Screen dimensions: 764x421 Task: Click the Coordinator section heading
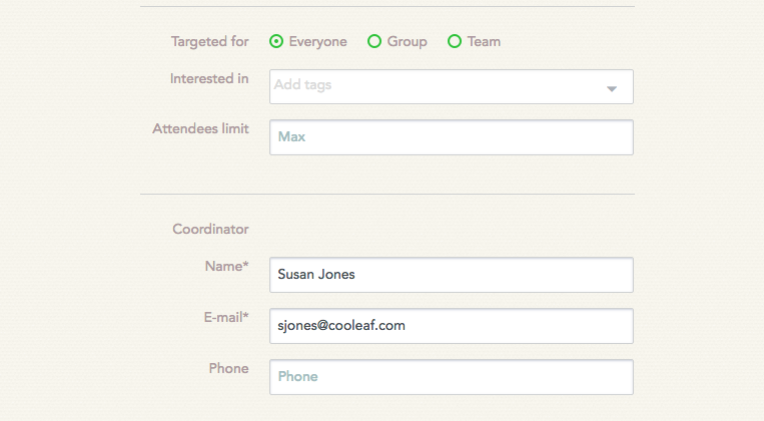(210, 229)
